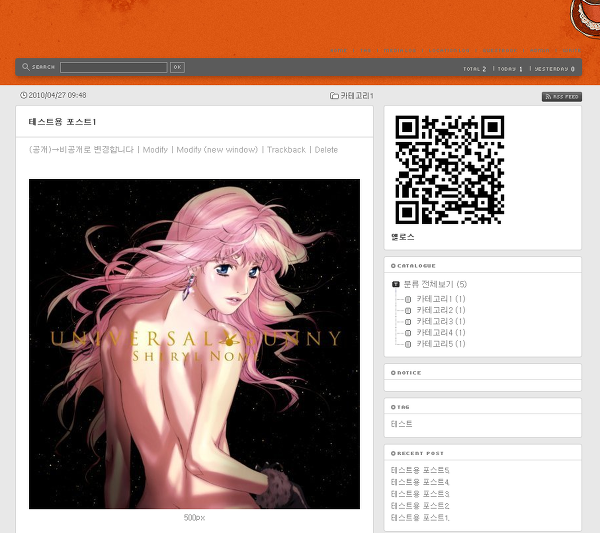Click the tree icon next to 카테고리4
The height and width of the screenshot is (533, 600).
click(x=408, y=333)
